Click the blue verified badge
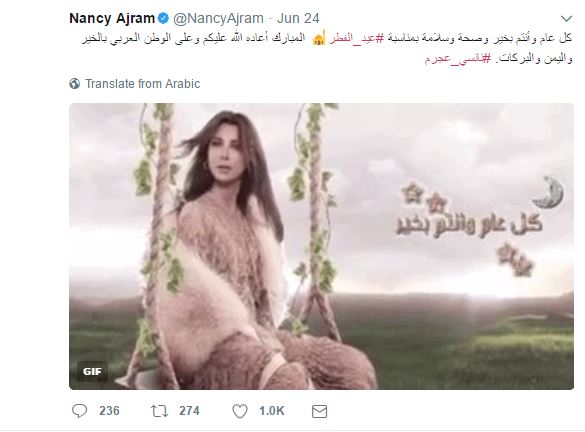This screenshot has height=432, width=585. coord(163,18)
